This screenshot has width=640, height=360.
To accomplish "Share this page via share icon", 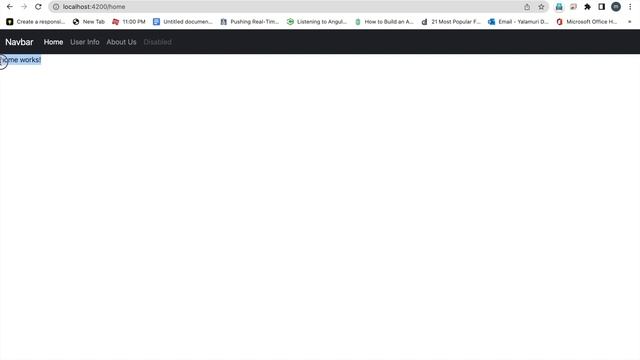I will click(x=527, y=7).
